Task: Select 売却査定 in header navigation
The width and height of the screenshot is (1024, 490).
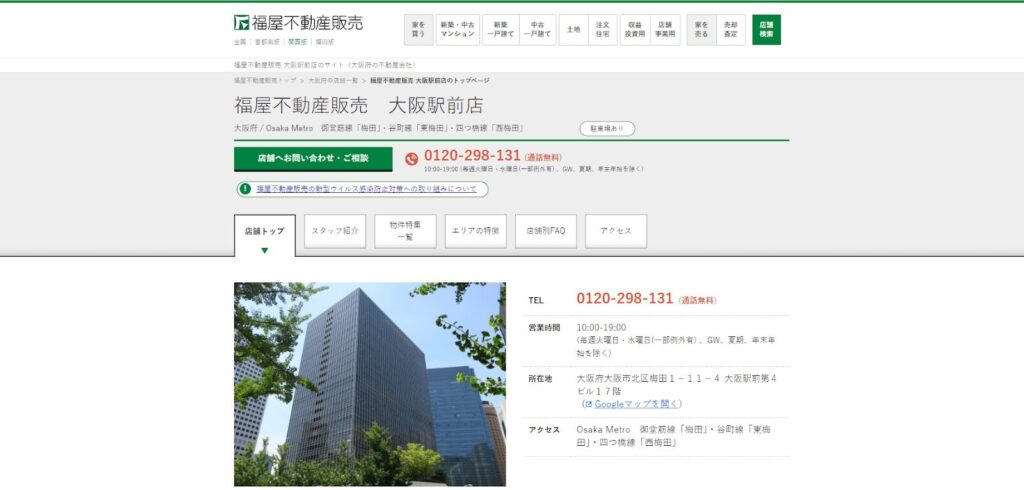Action: (x=731, y=29)
